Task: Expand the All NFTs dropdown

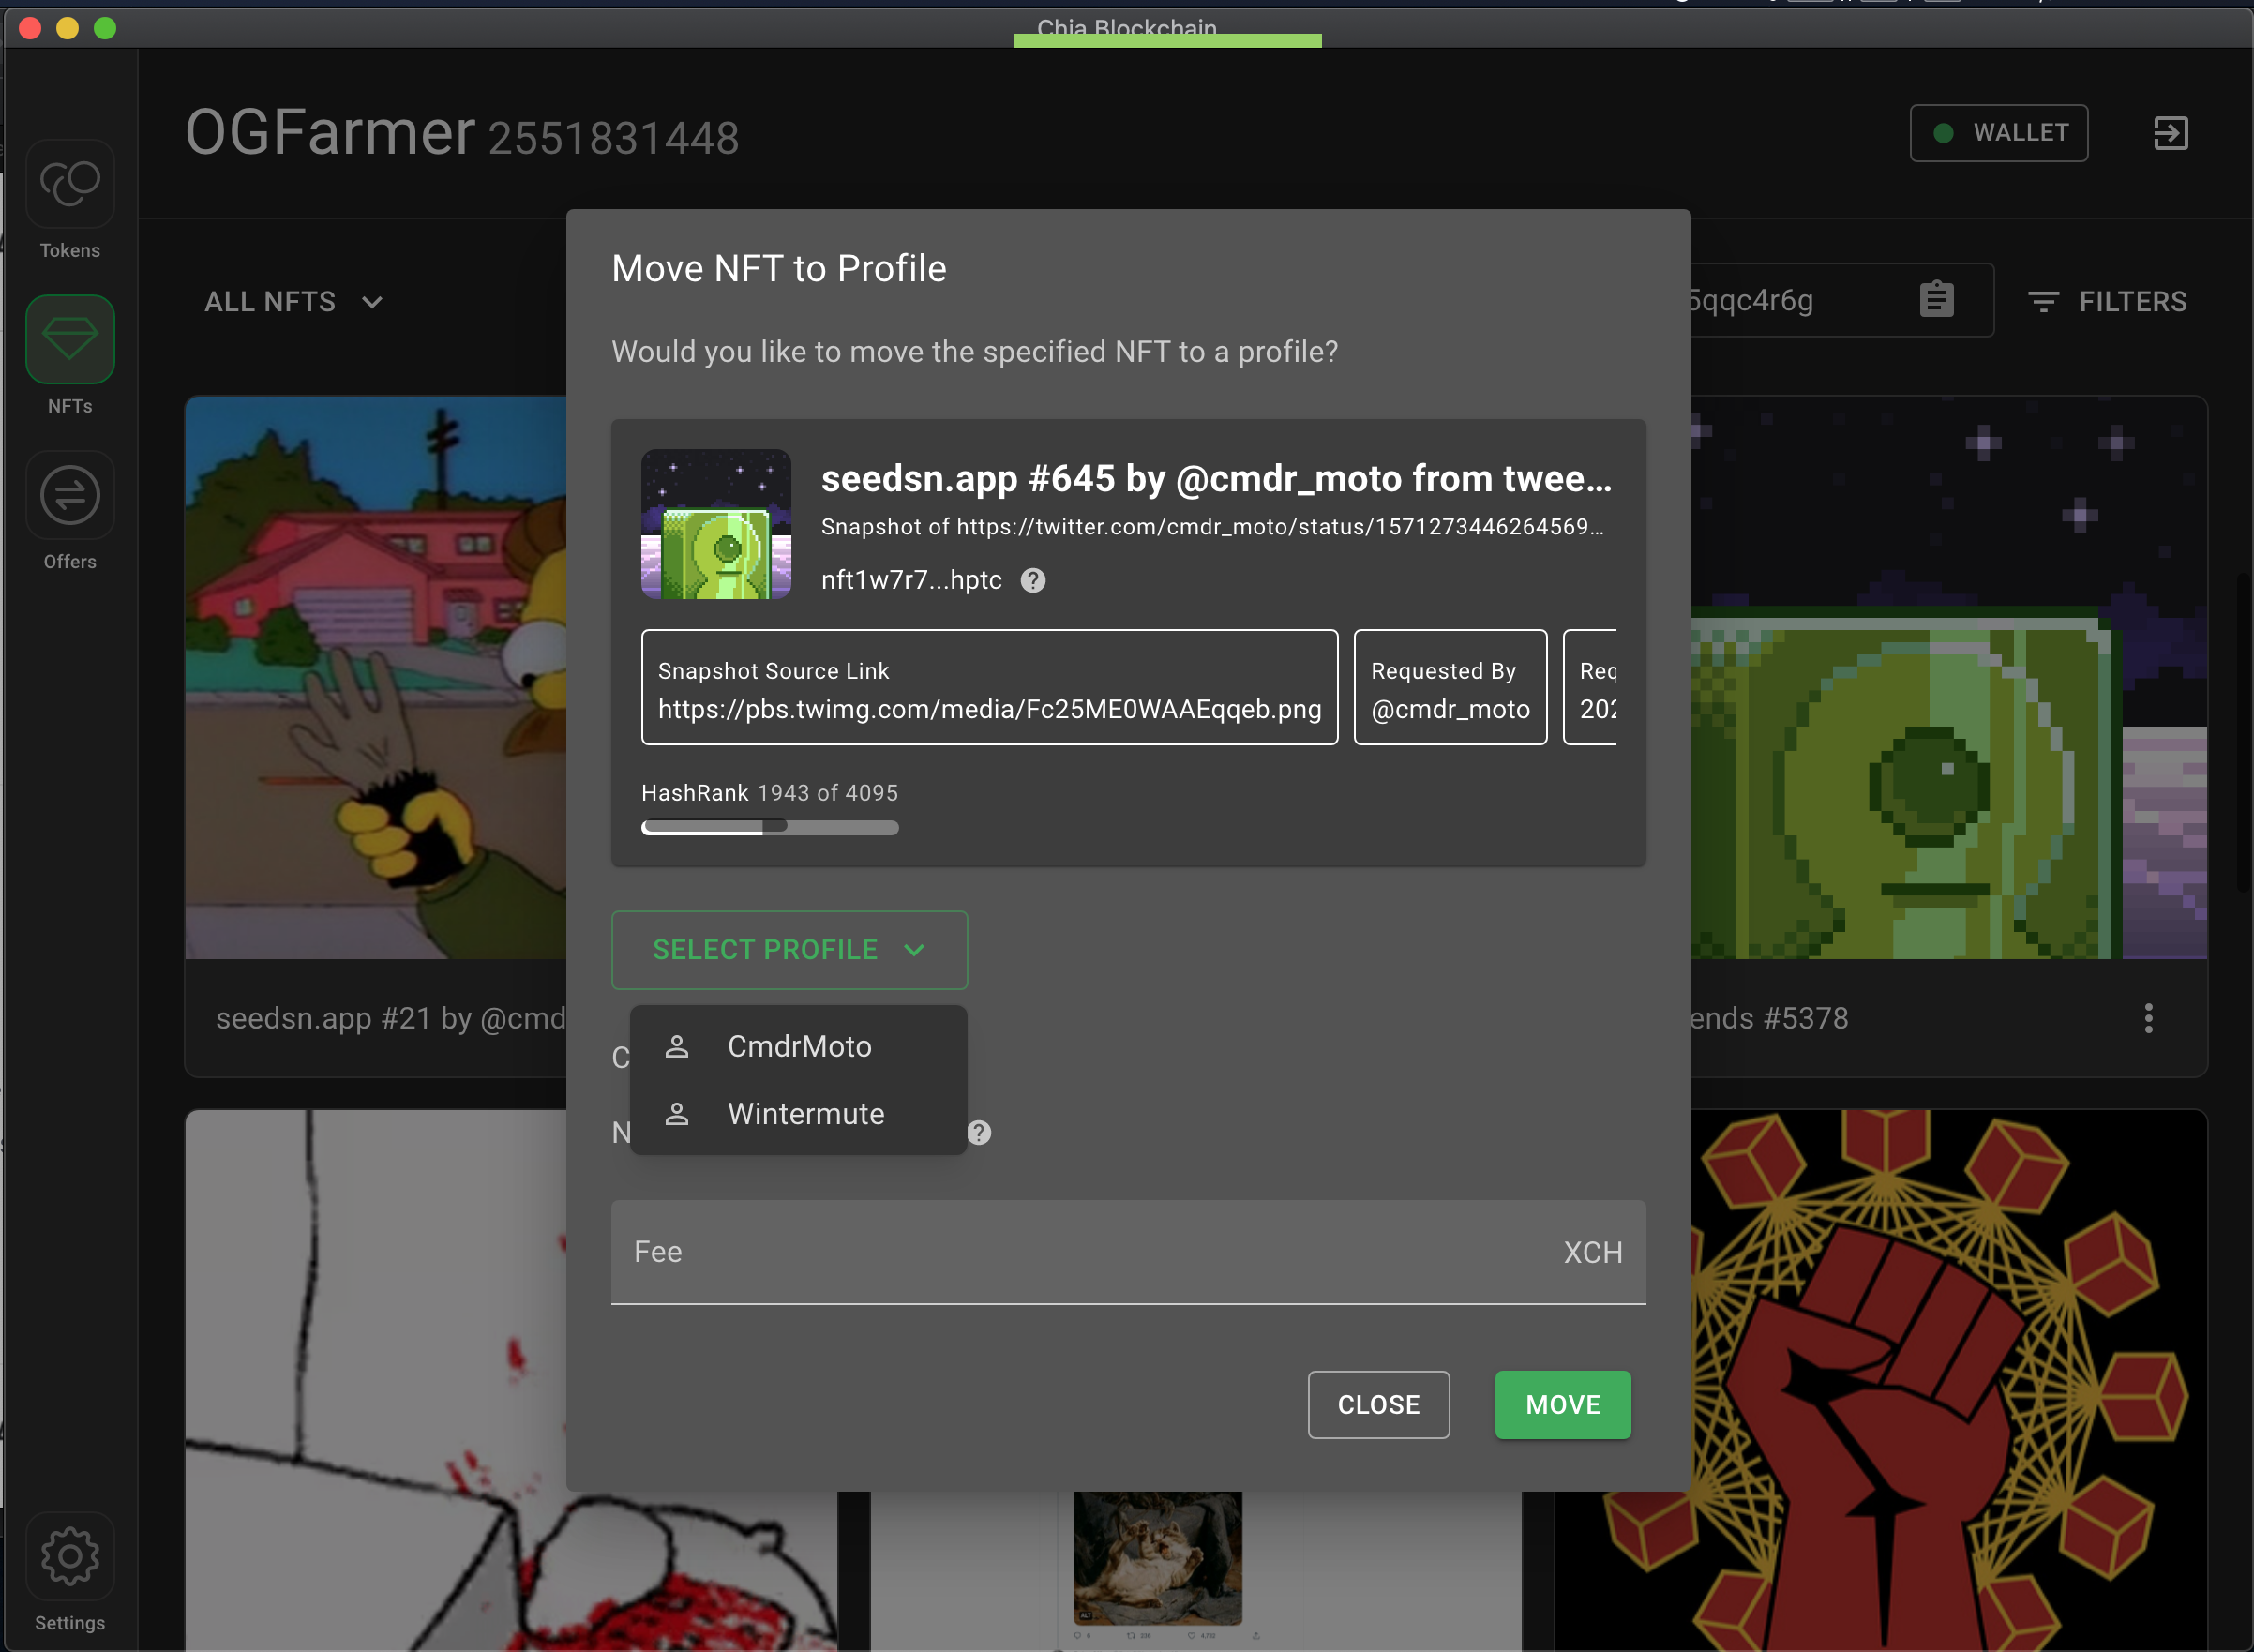Action: click(x=294, y=302)
